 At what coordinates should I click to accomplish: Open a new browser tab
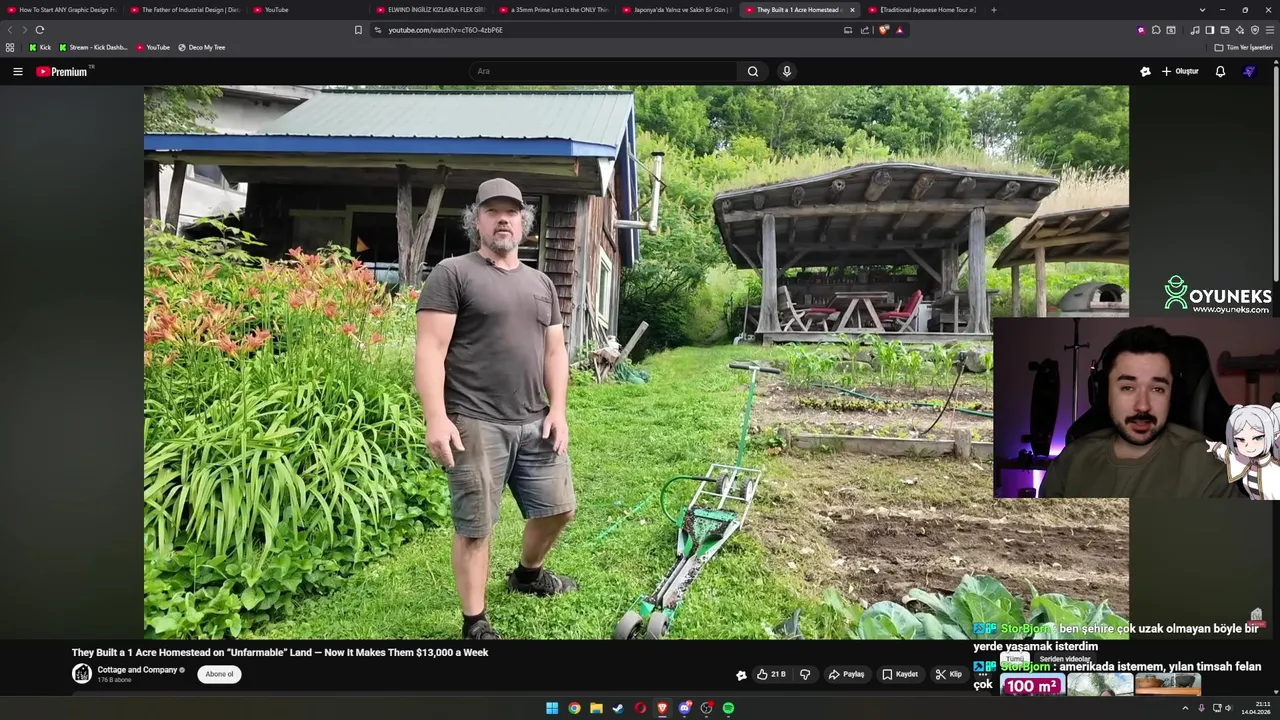point(993,10)
